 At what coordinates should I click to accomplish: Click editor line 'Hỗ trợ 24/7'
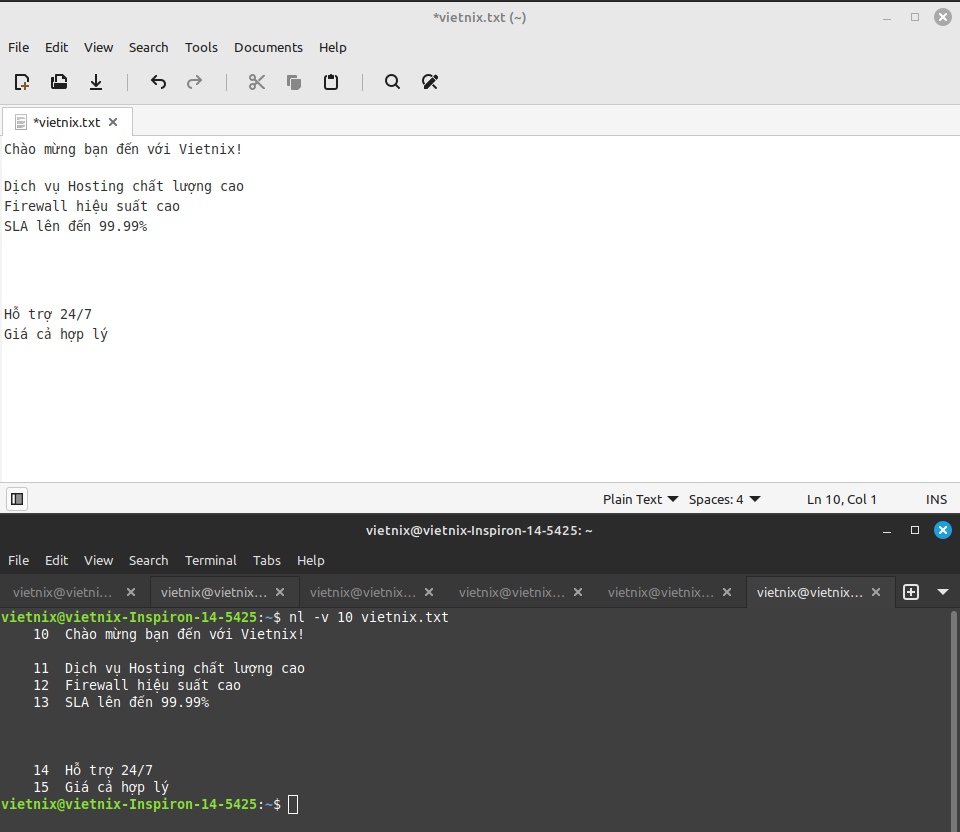point(48,314)
